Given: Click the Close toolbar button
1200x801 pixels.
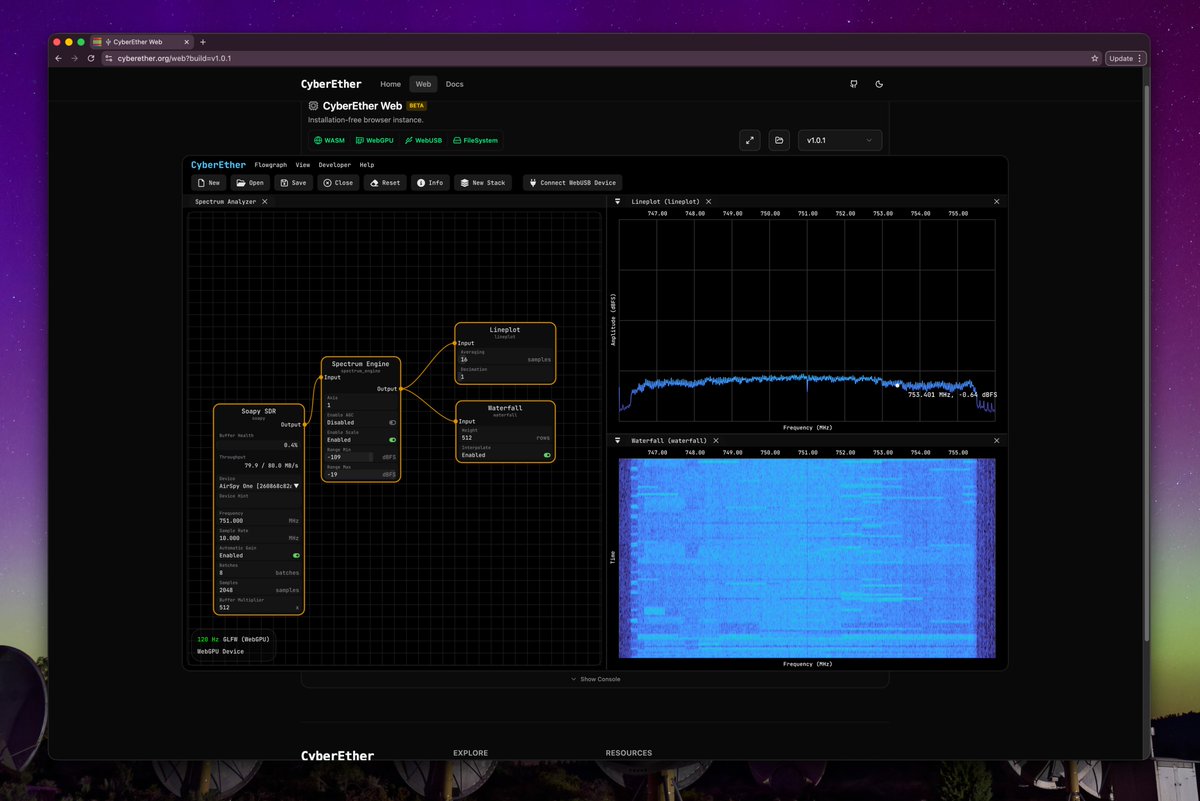Looking at the screenshot, I should point(338,183).
